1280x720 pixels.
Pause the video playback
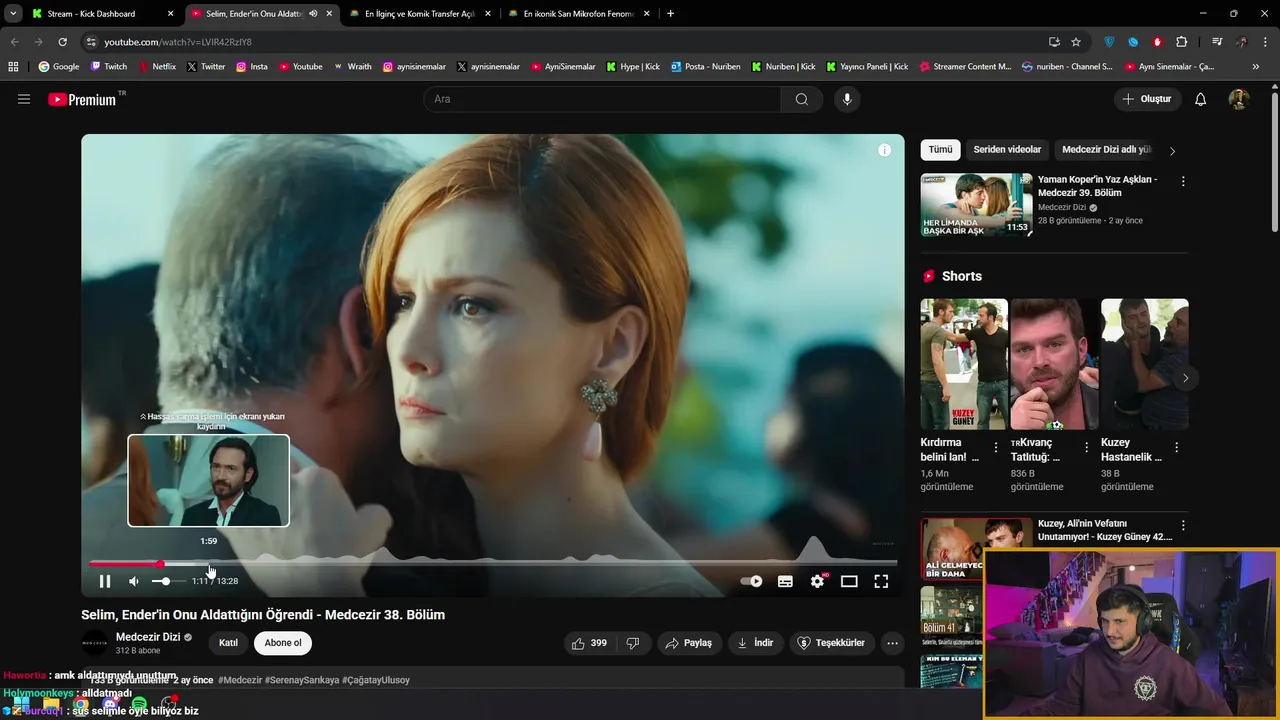[105, 581]
